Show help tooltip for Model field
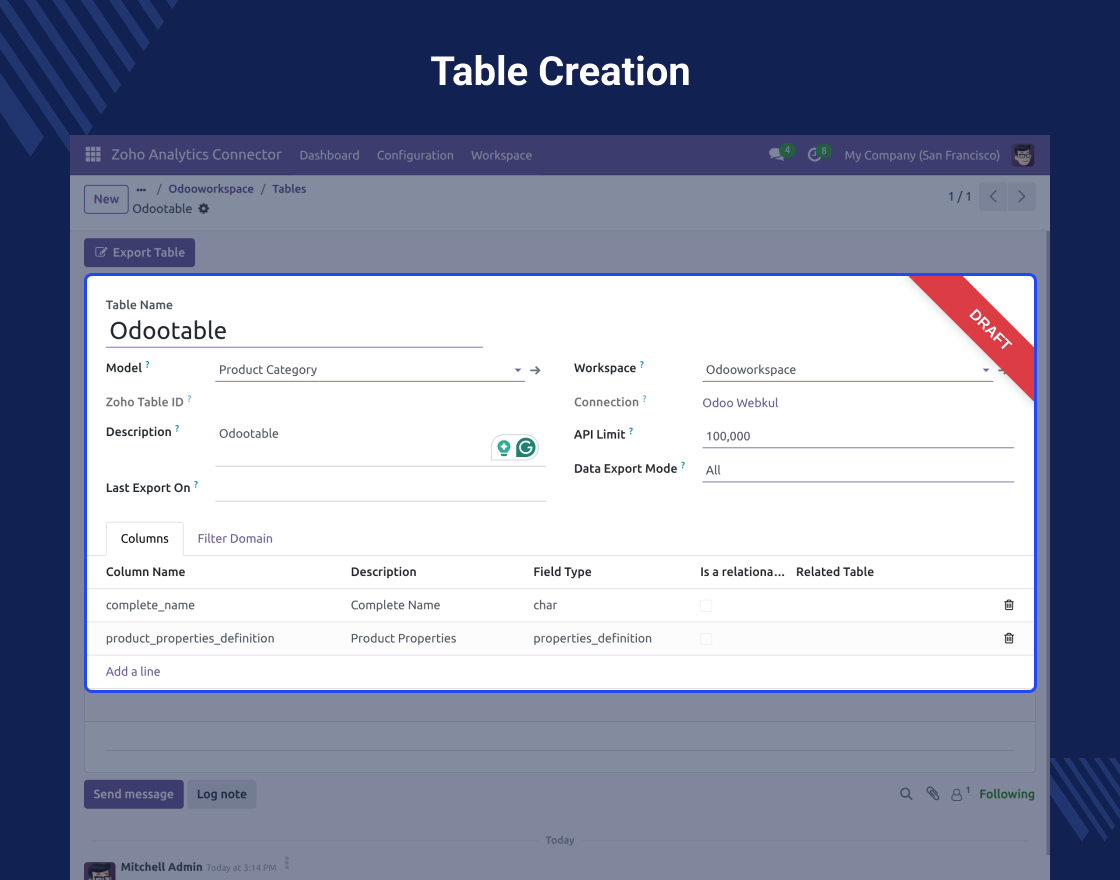1120x880 pixels. click(x=148, y=364)
